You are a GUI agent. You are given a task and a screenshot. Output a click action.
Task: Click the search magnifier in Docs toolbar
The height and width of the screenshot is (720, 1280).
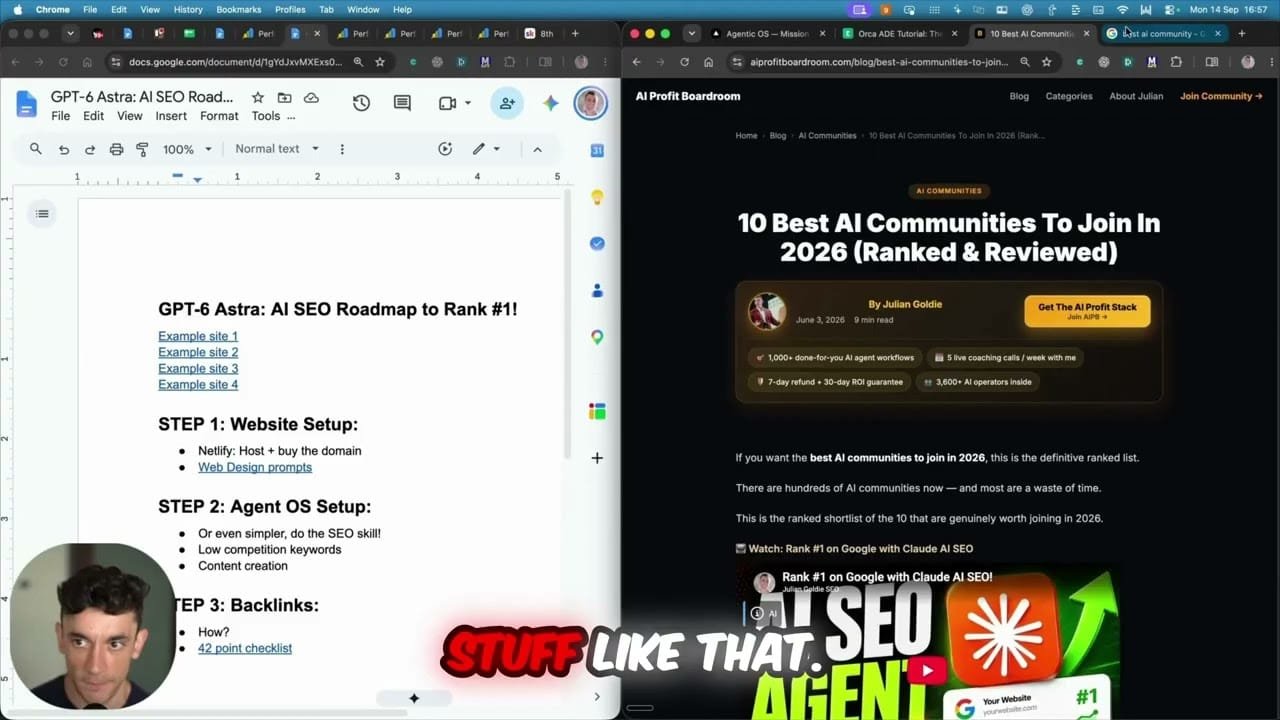point(36,149)
